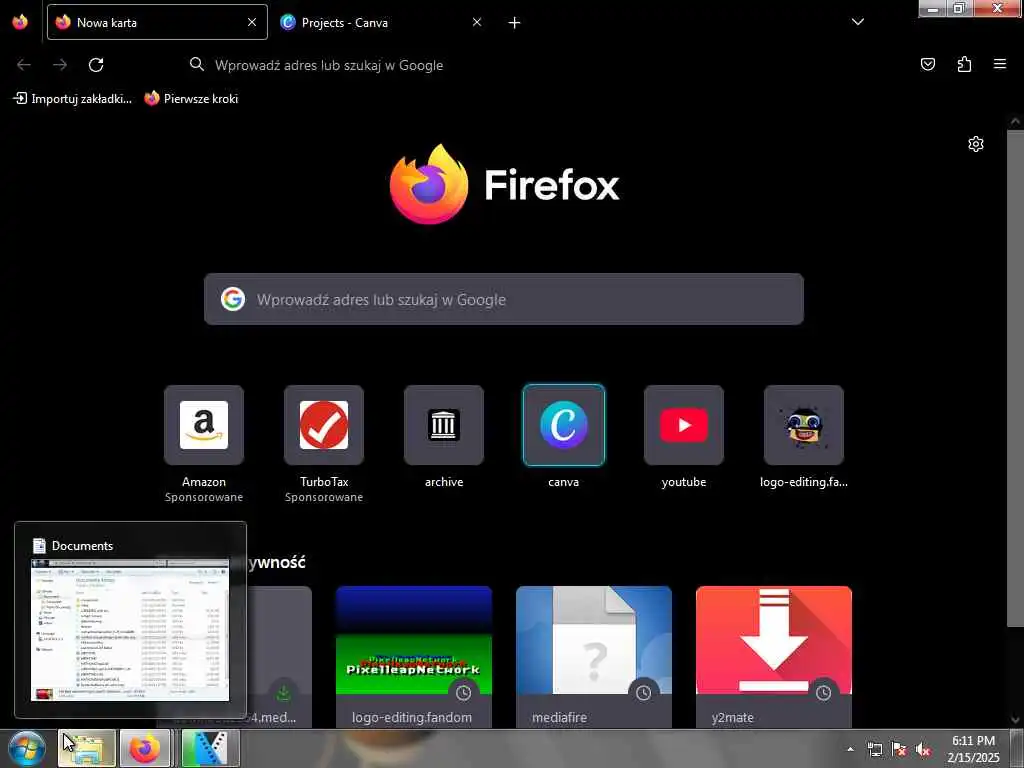Reload the current page
This screenshot has height=768, width=1024.
[x=96, y=65]
